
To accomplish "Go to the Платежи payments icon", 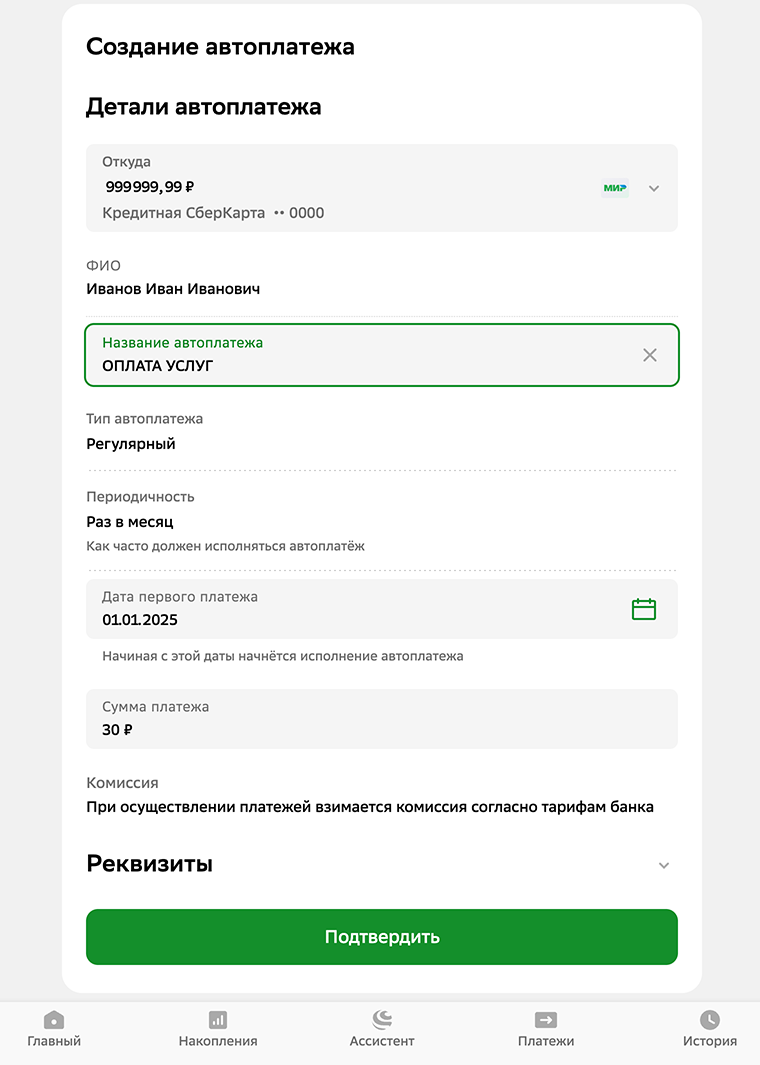I will (x=545, y=1019).
